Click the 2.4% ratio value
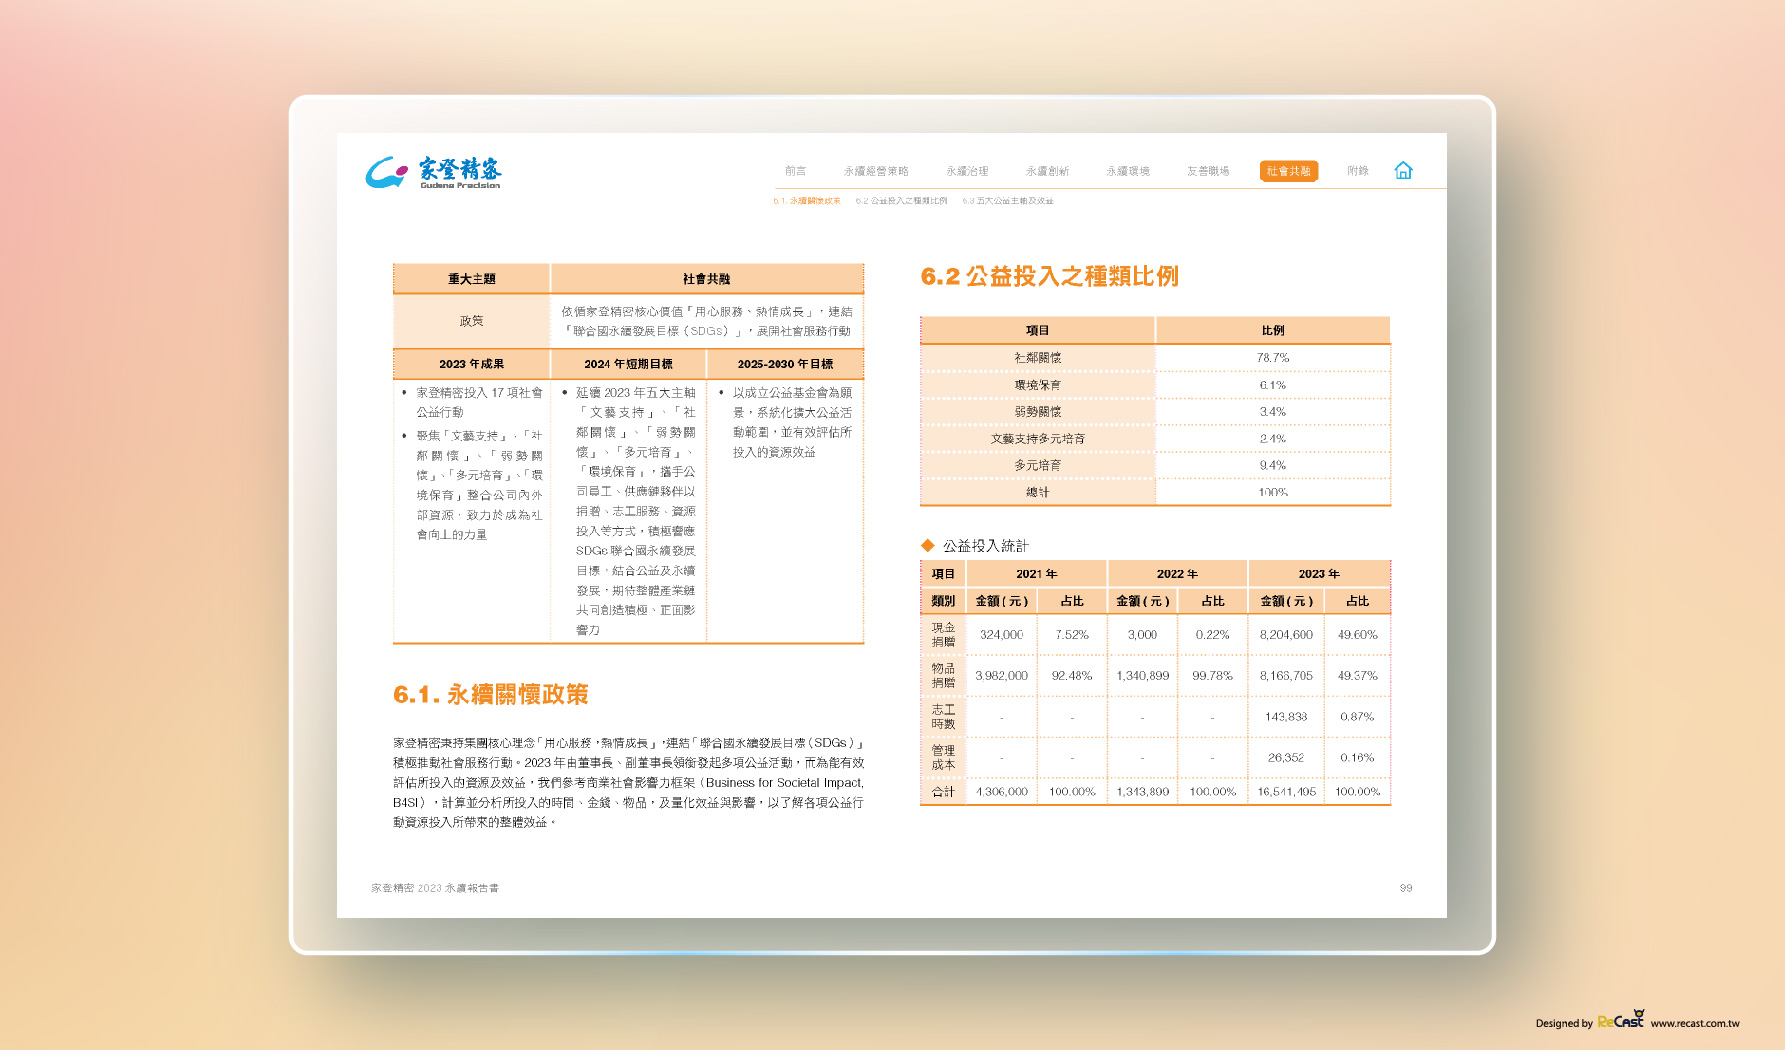Viewport: 1785px width, 1050px height. [1273, 439]
